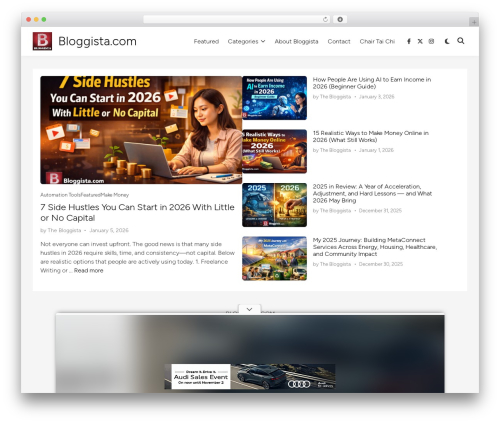This screenshot has height=423, width=500.
Task: Open the site search magnifier
Action: [461, 41]
